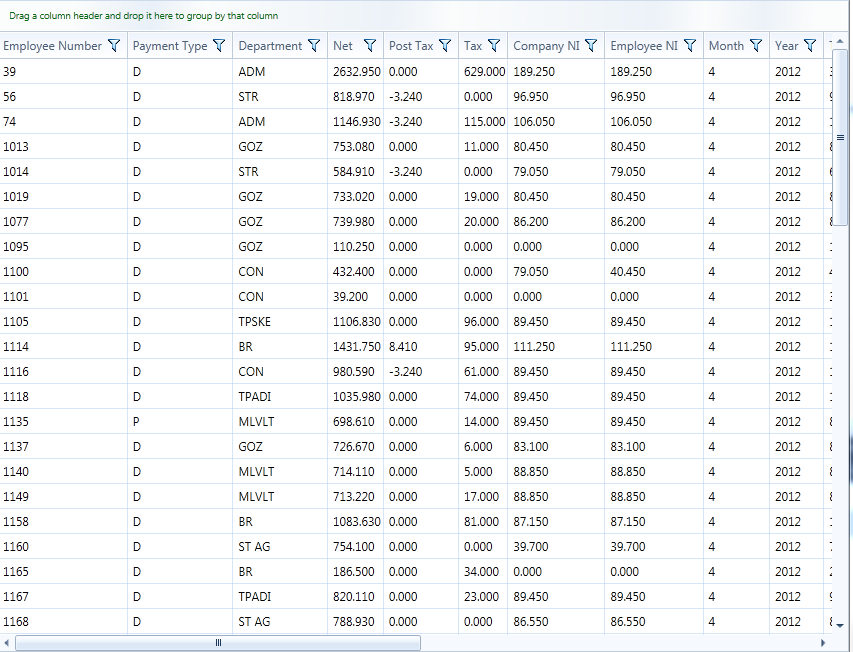Image resolution: width=853 pixels, height=652 pixels.
Task: Open filter for Employee NI column
Action: click(690, 46)
